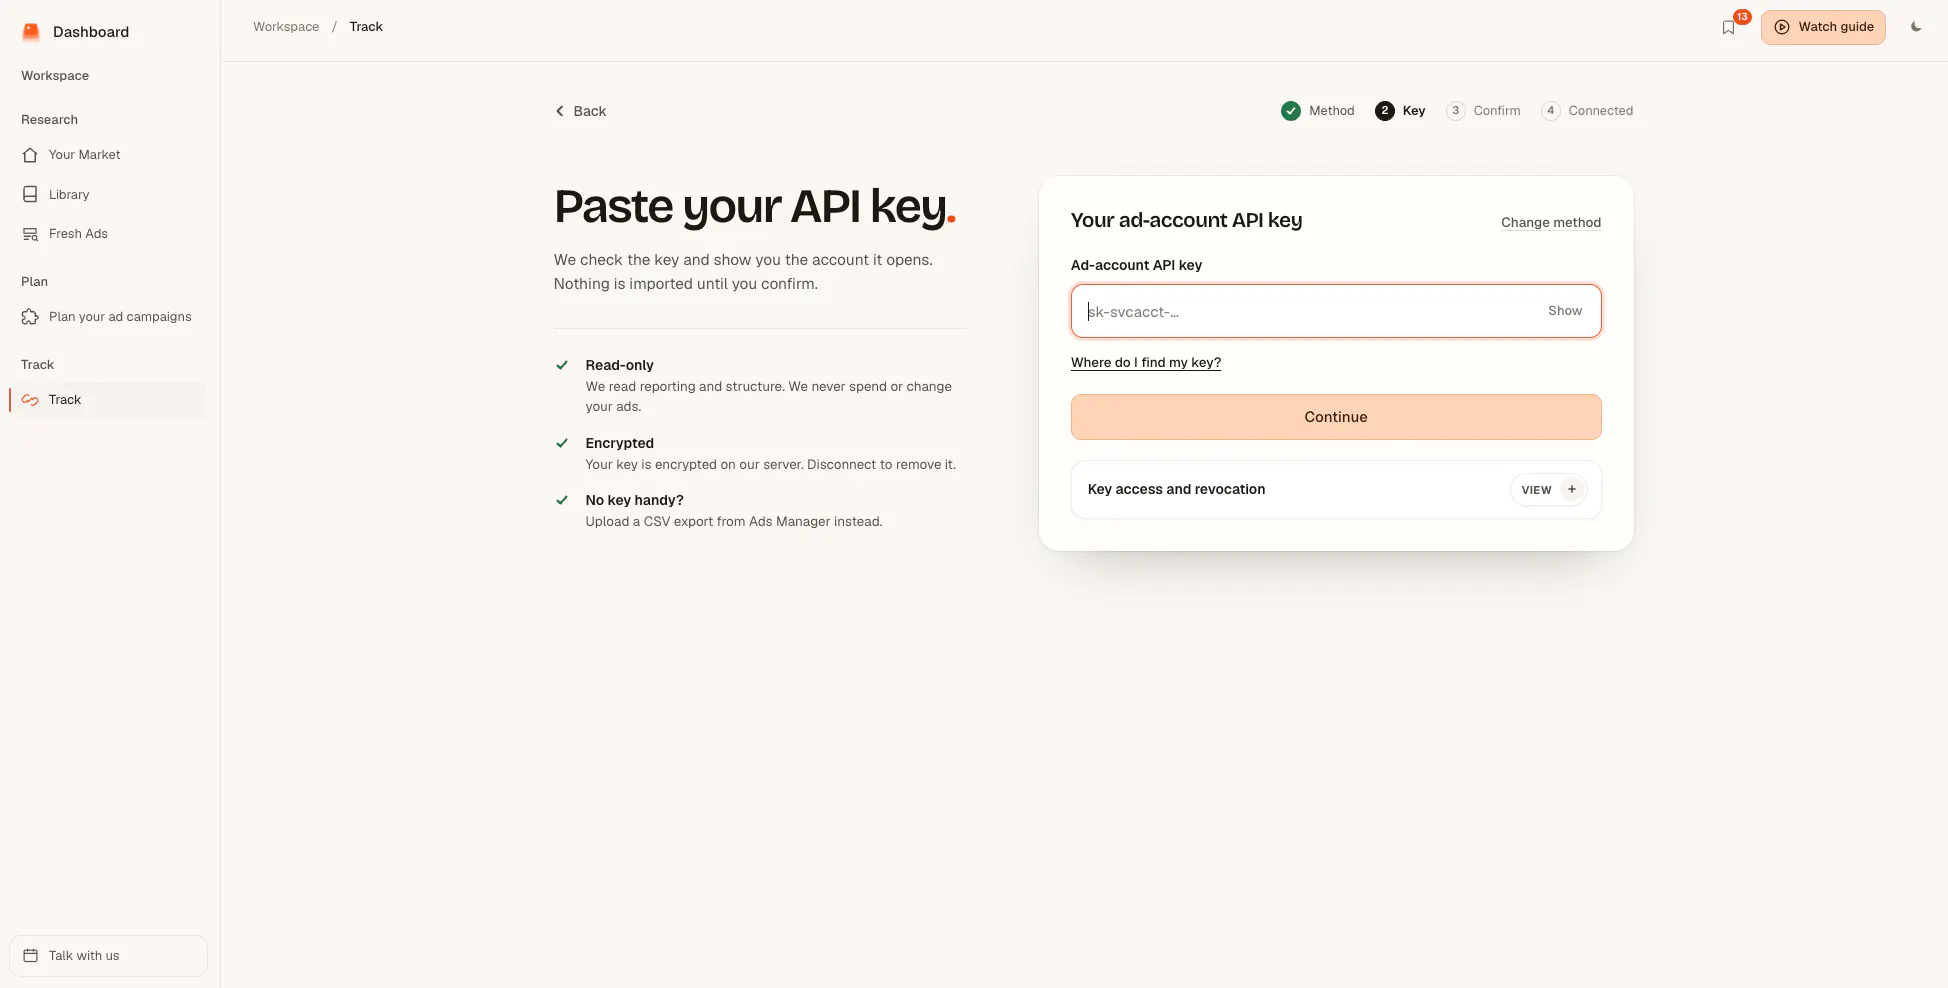This screenshot has width=1948, height=988.
Task: Expand Key access and revocation section
Action: 1336,490
